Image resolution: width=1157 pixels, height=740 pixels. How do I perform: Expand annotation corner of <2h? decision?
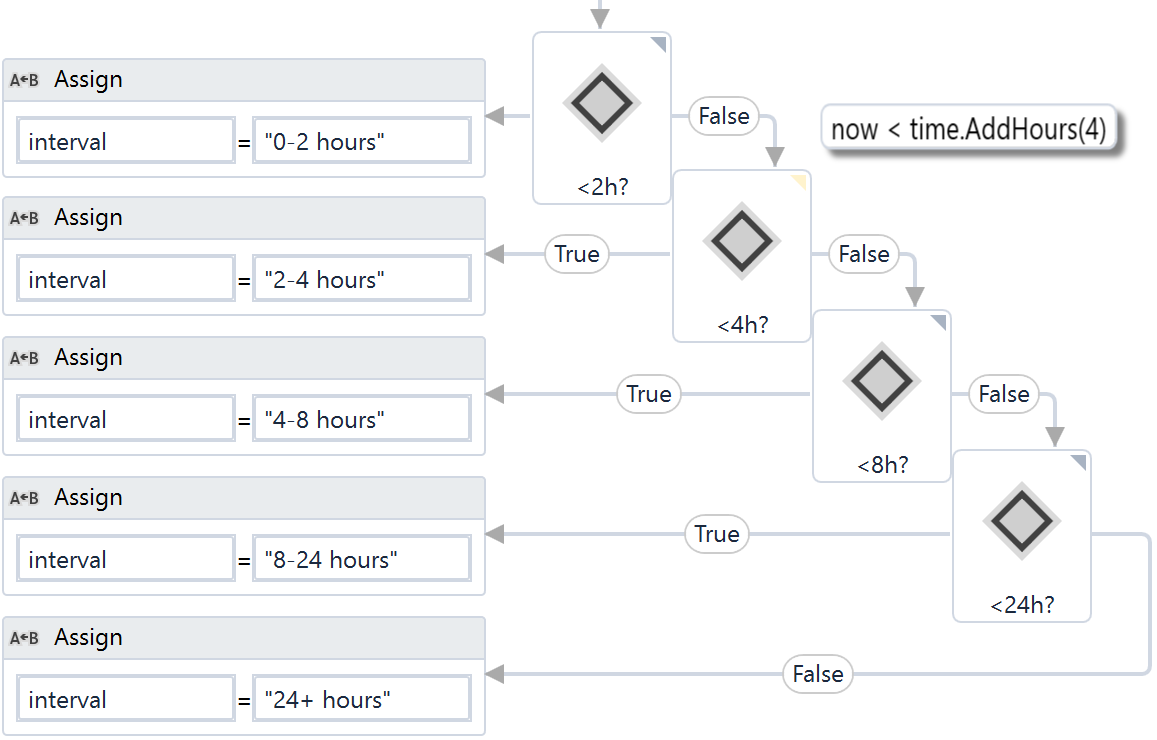point(659,43)
